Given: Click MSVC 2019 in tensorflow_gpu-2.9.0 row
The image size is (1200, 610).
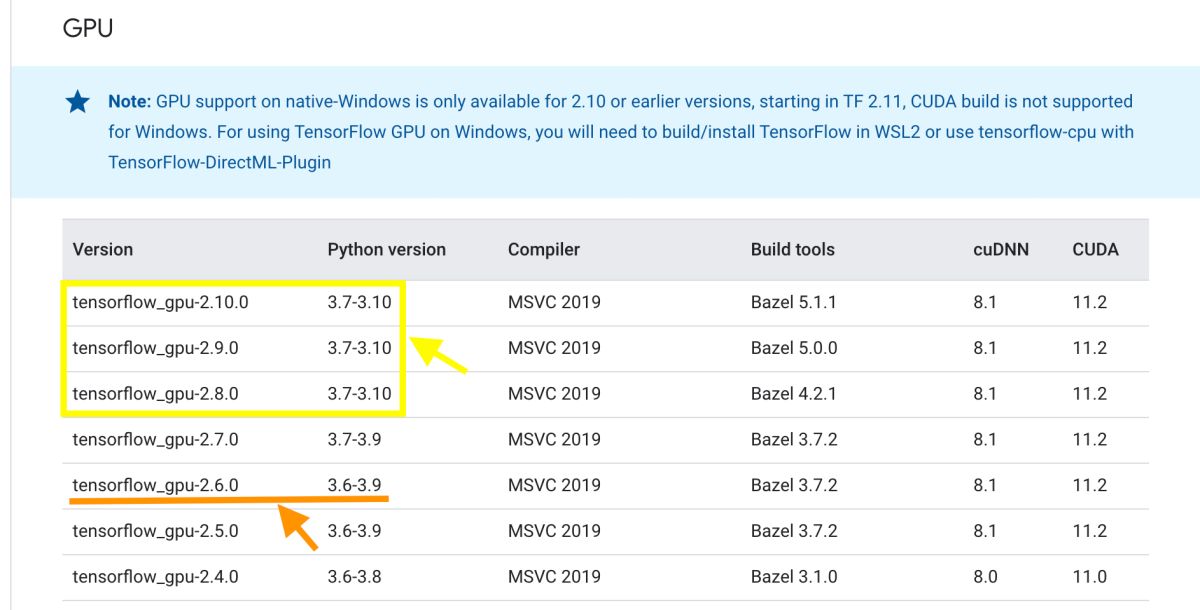Looking at the screenshot, I should [554, 348].
